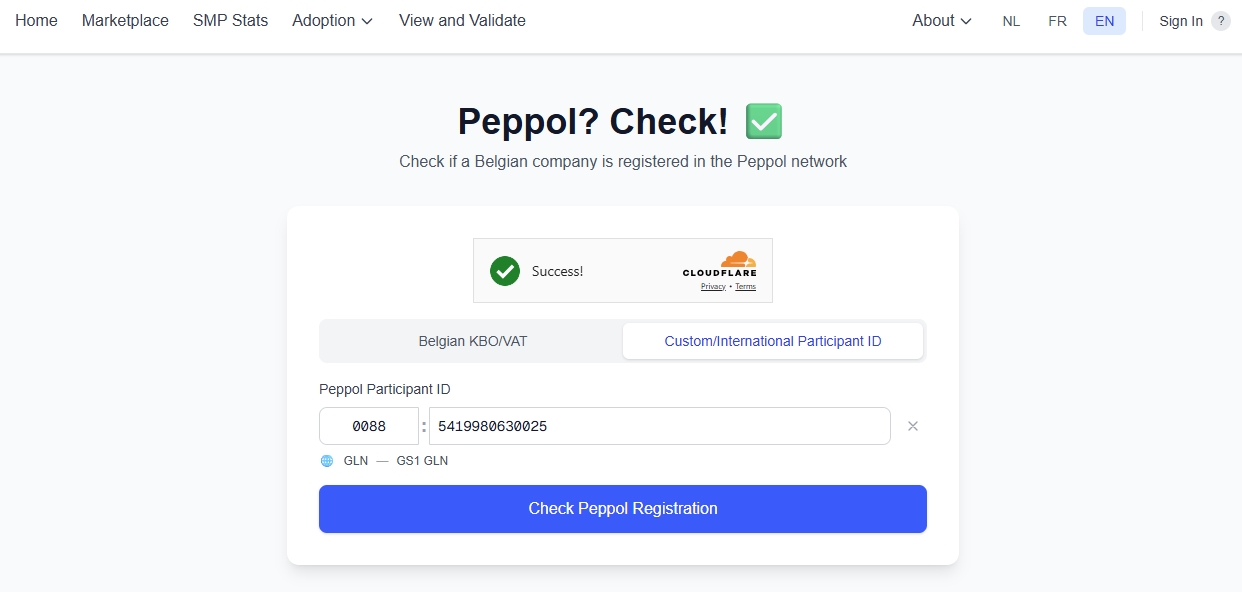Open the Cloudflare Privacy link
Screen dimensions: 1242x592
(713, 287)
